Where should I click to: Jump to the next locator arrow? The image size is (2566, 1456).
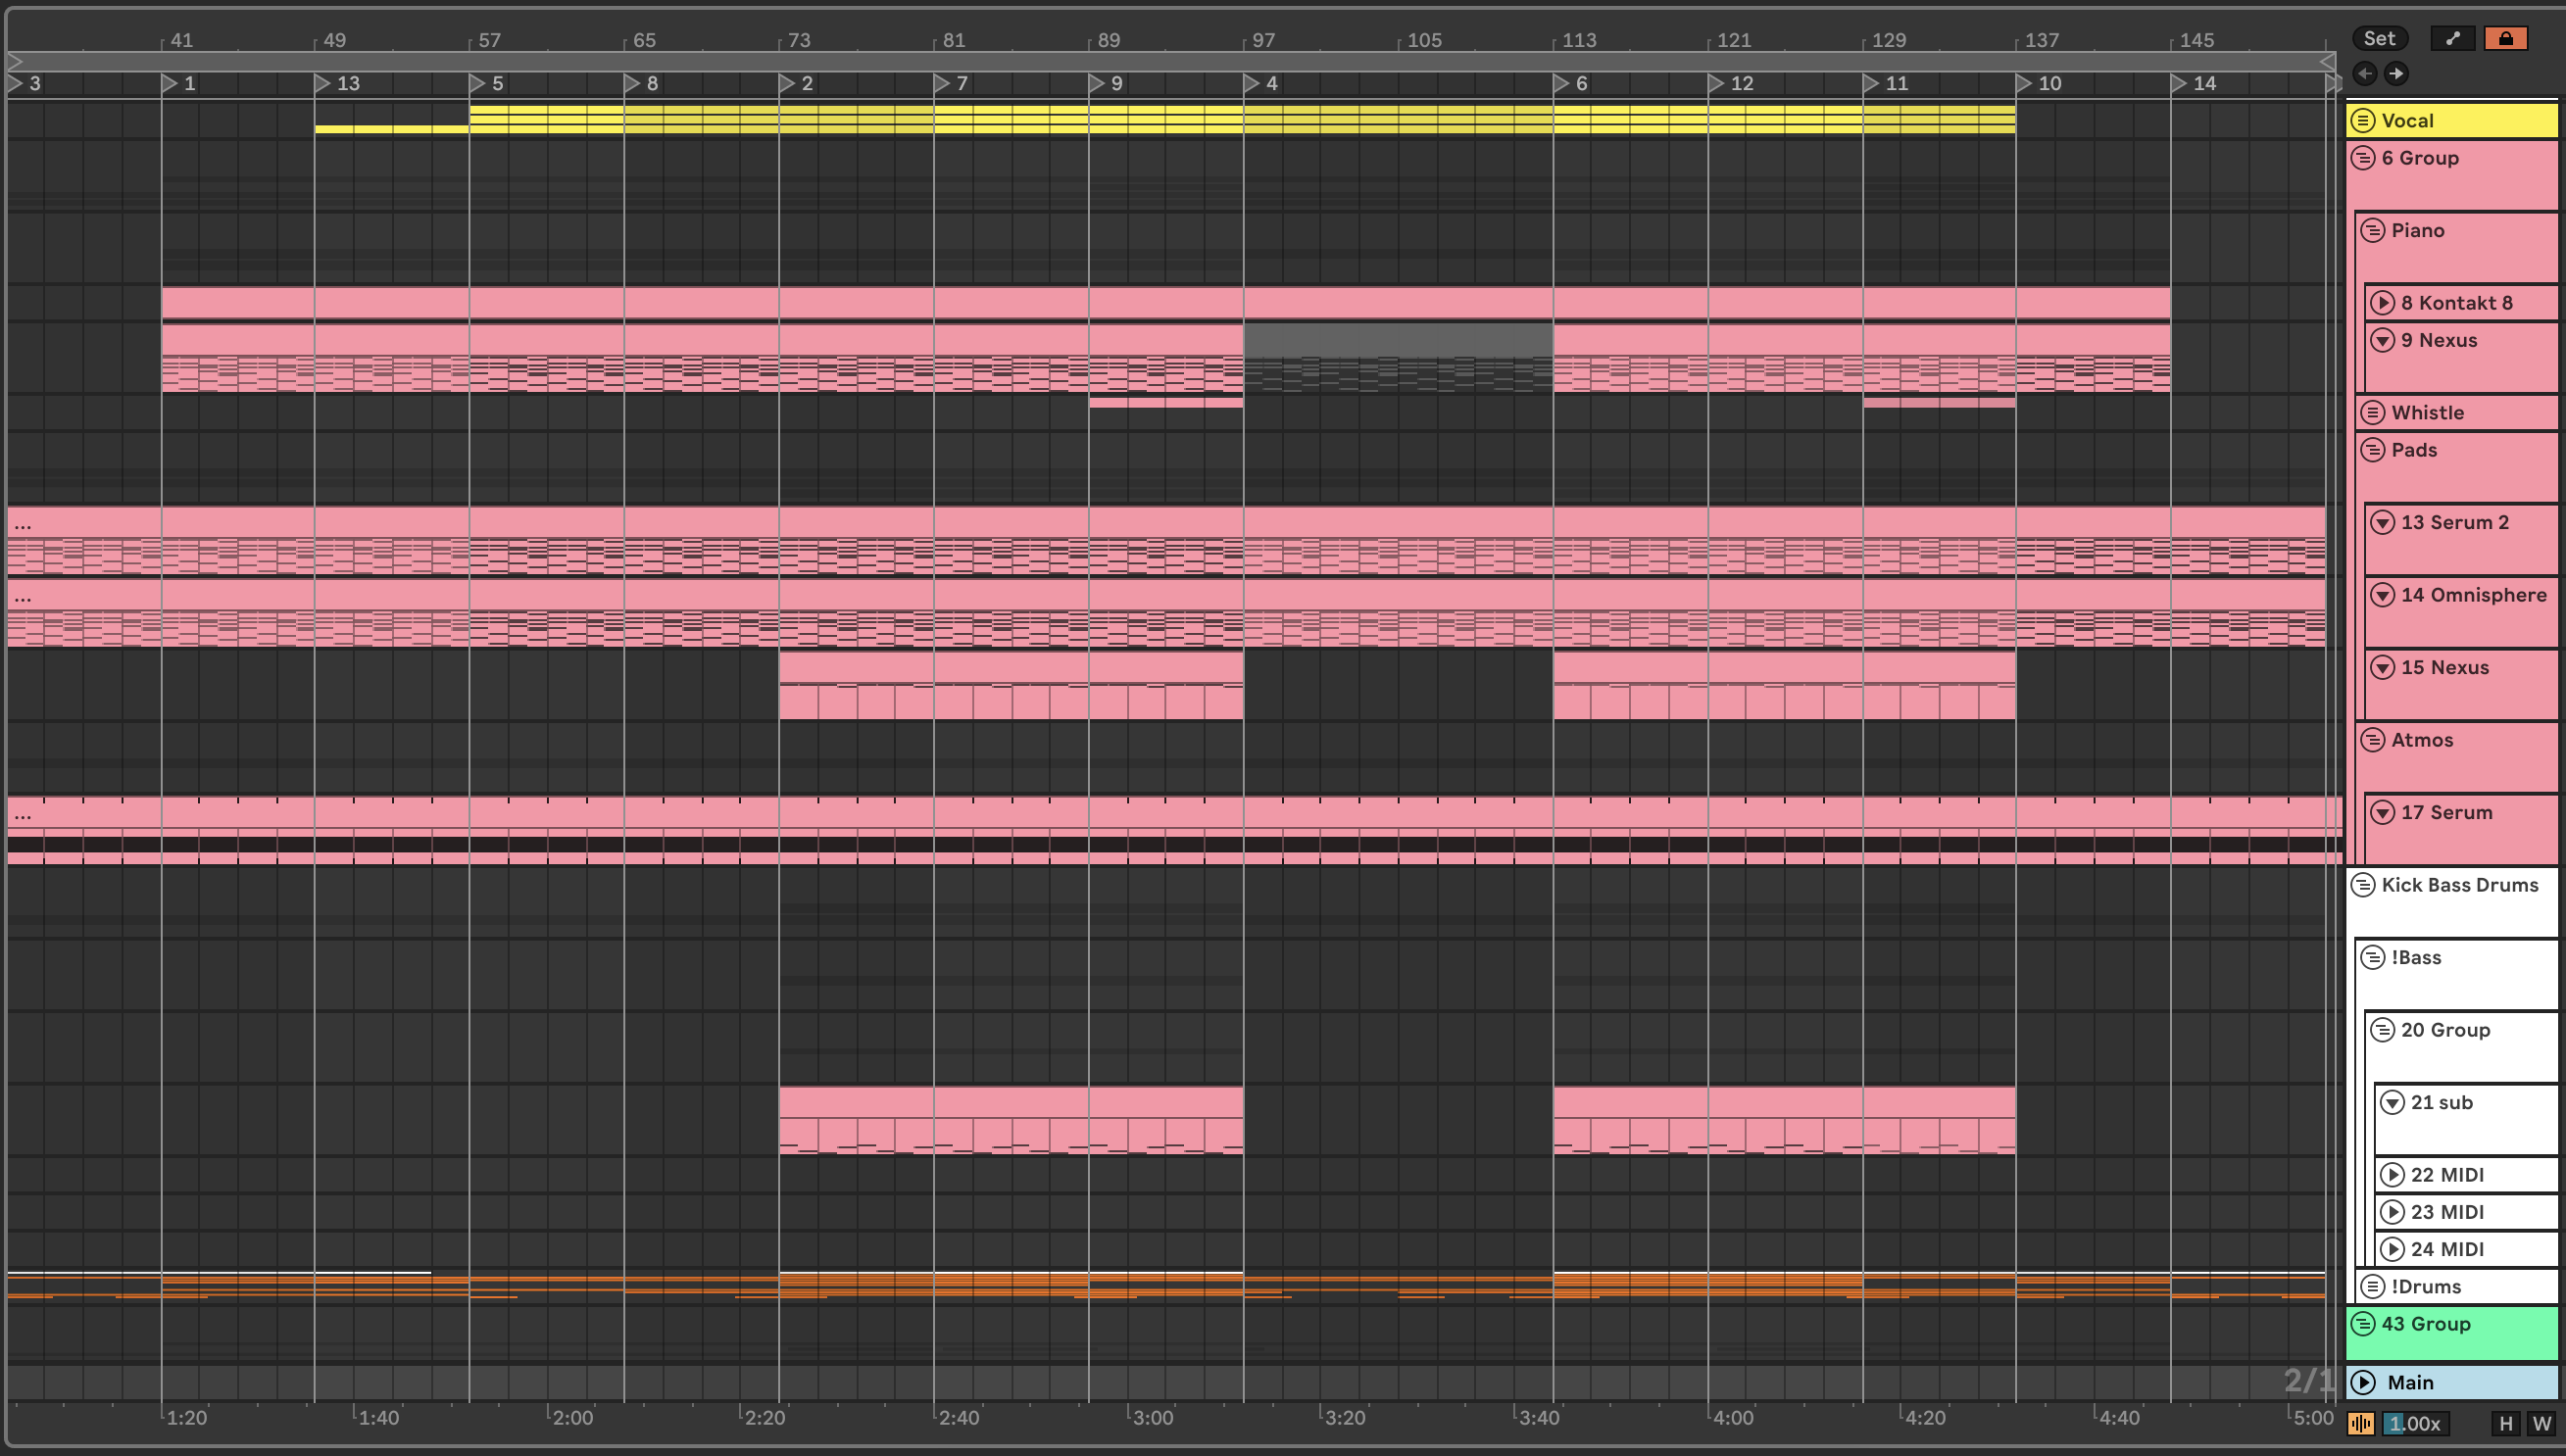click(2396, 73)
